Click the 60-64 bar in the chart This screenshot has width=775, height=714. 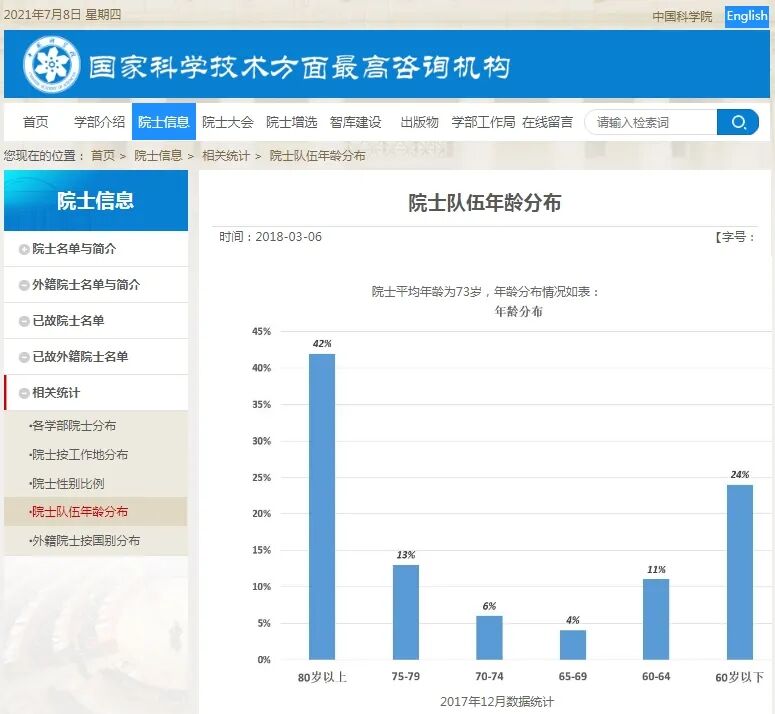coord(656,619)
